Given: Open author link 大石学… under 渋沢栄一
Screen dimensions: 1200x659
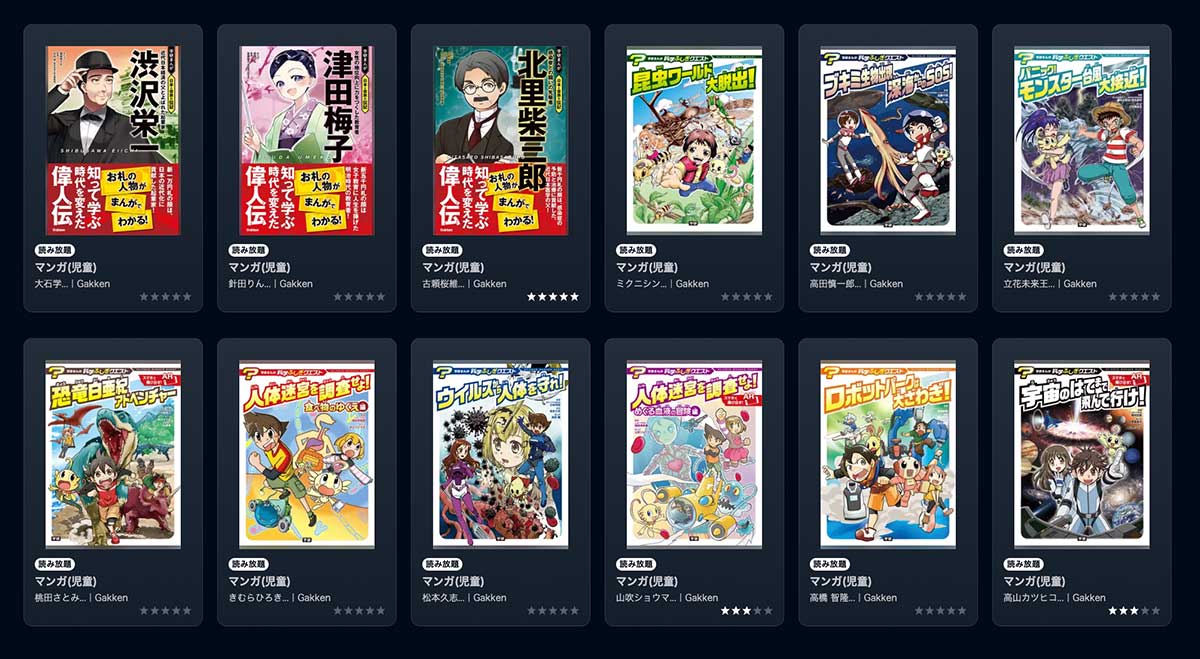Looking at the screenshot, I should (52, 284).
